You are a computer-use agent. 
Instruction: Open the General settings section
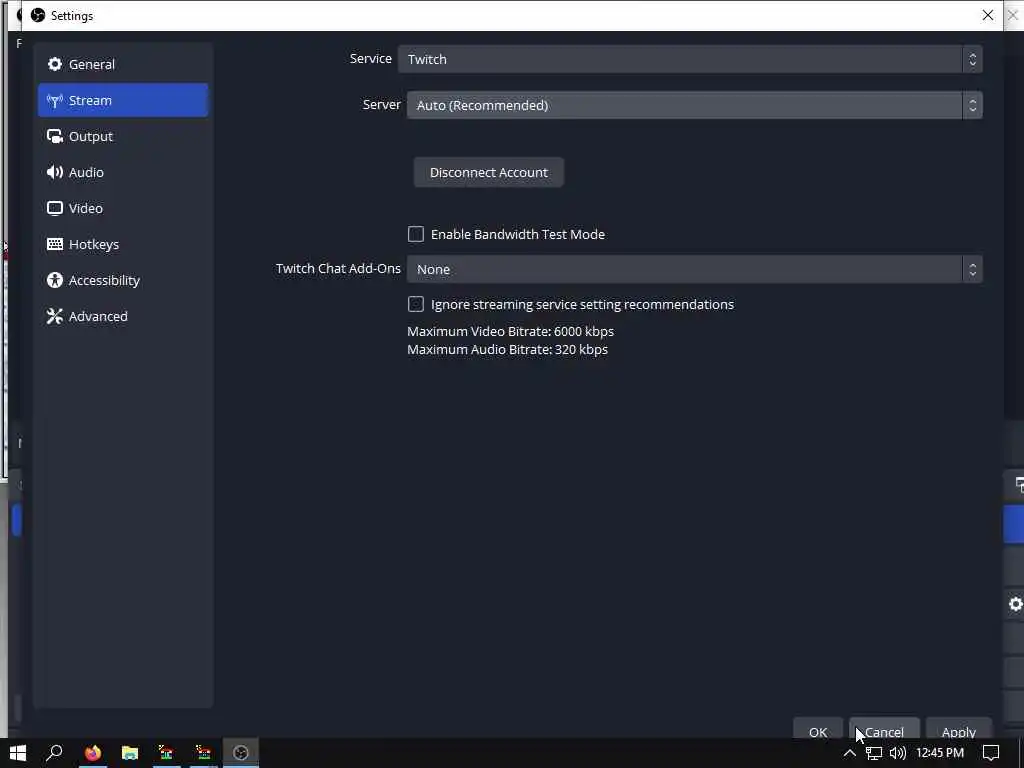[x=123, y=64]
